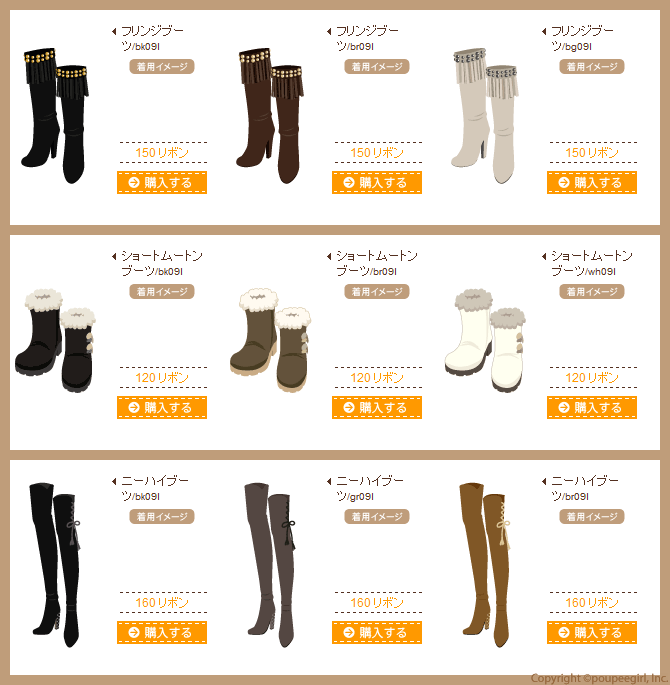670x685 pixels.
Task: View wearing image for brown fringe boots
Action: point(377,66)
